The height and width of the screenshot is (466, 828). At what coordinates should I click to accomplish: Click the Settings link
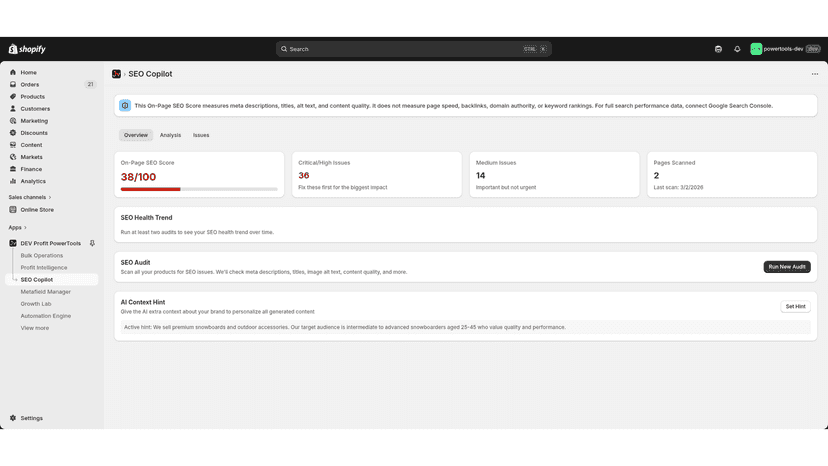(32, 418)
